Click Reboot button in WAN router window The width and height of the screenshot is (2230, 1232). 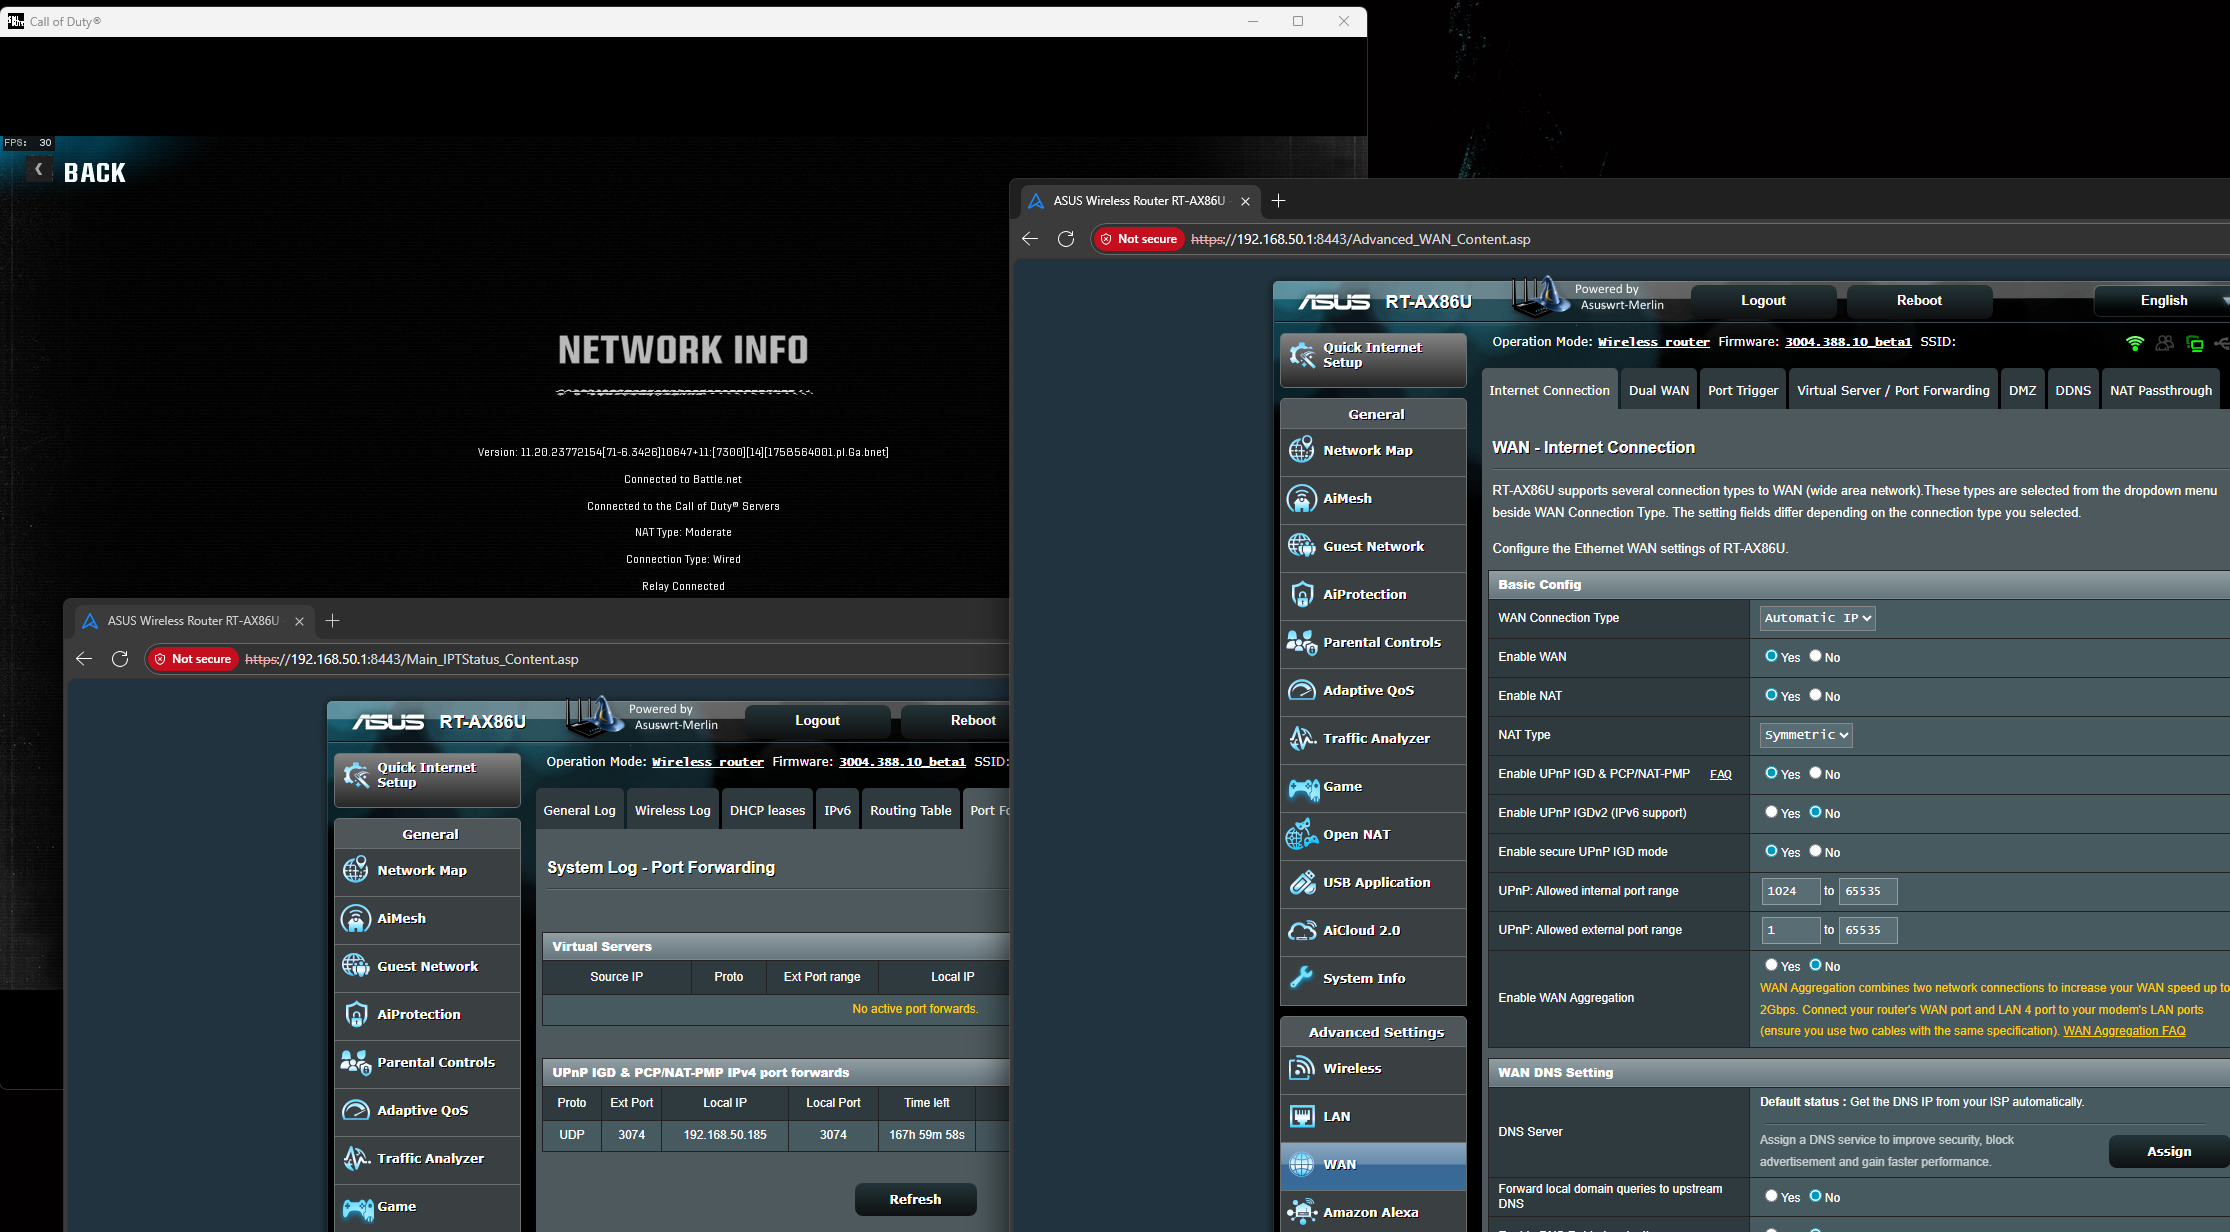point(1919,300)
